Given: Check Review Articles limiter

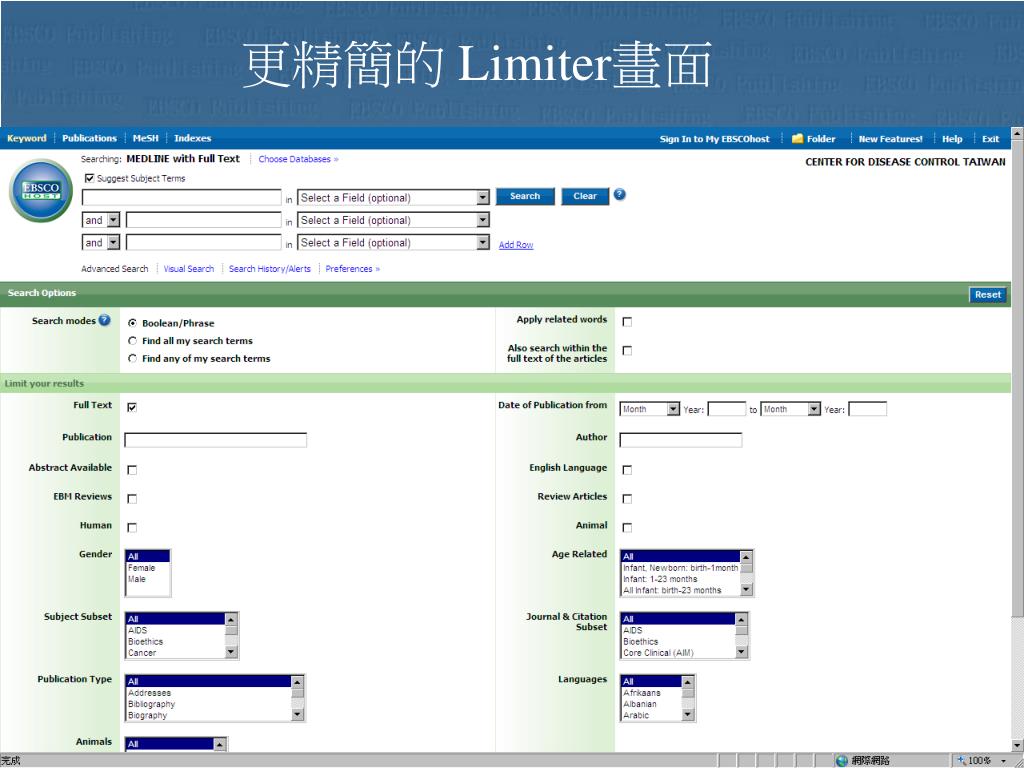Looking at the screenshot, I should [627, 499].
